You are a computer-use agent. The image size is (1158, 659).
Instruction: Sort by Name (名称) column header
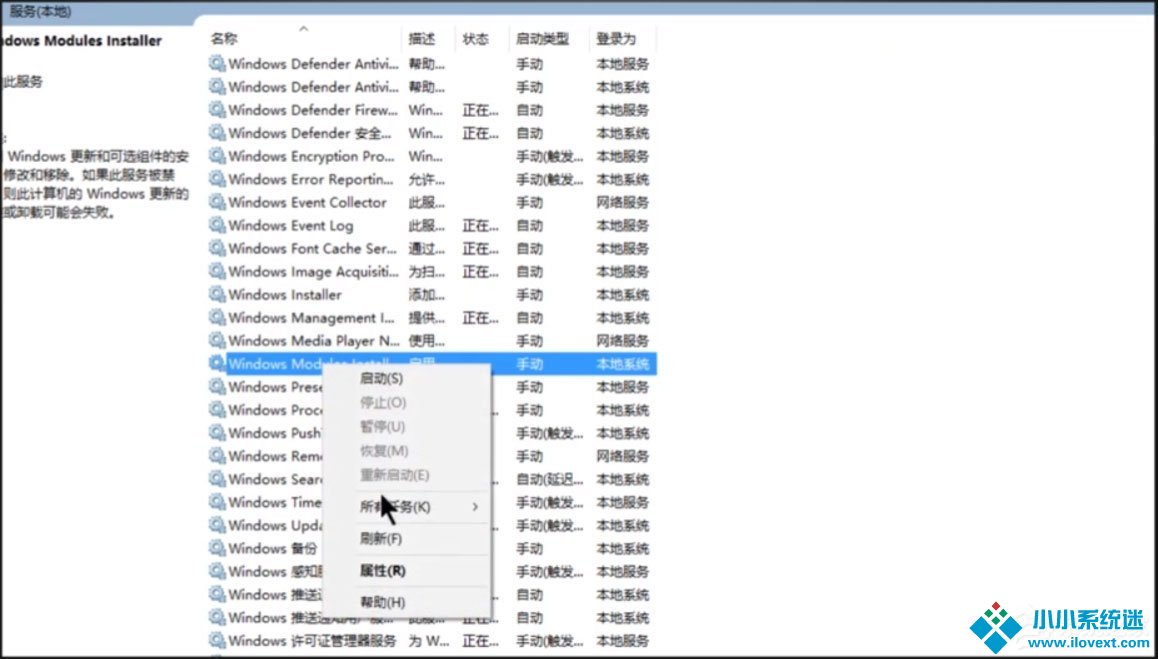[224, 38]
